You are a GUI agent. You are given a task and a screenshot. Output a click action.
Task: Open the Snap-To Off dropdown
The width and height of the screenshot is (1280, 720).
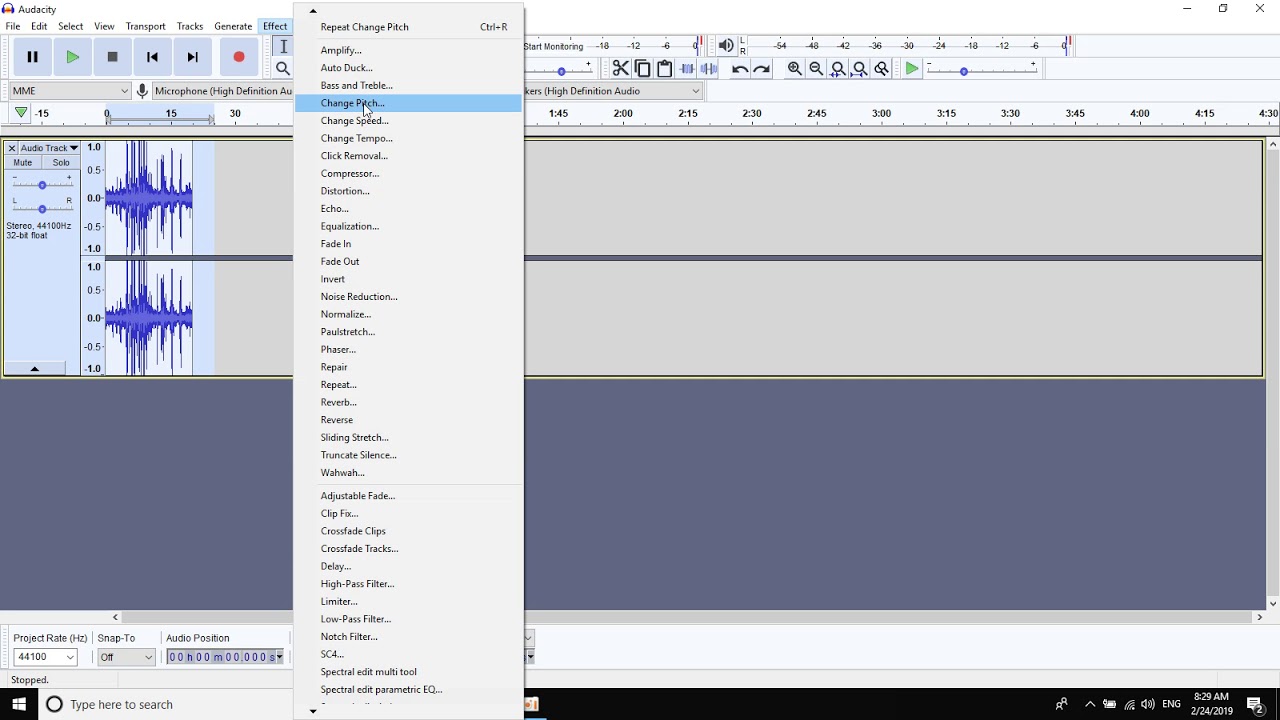(x=127, y=657)
